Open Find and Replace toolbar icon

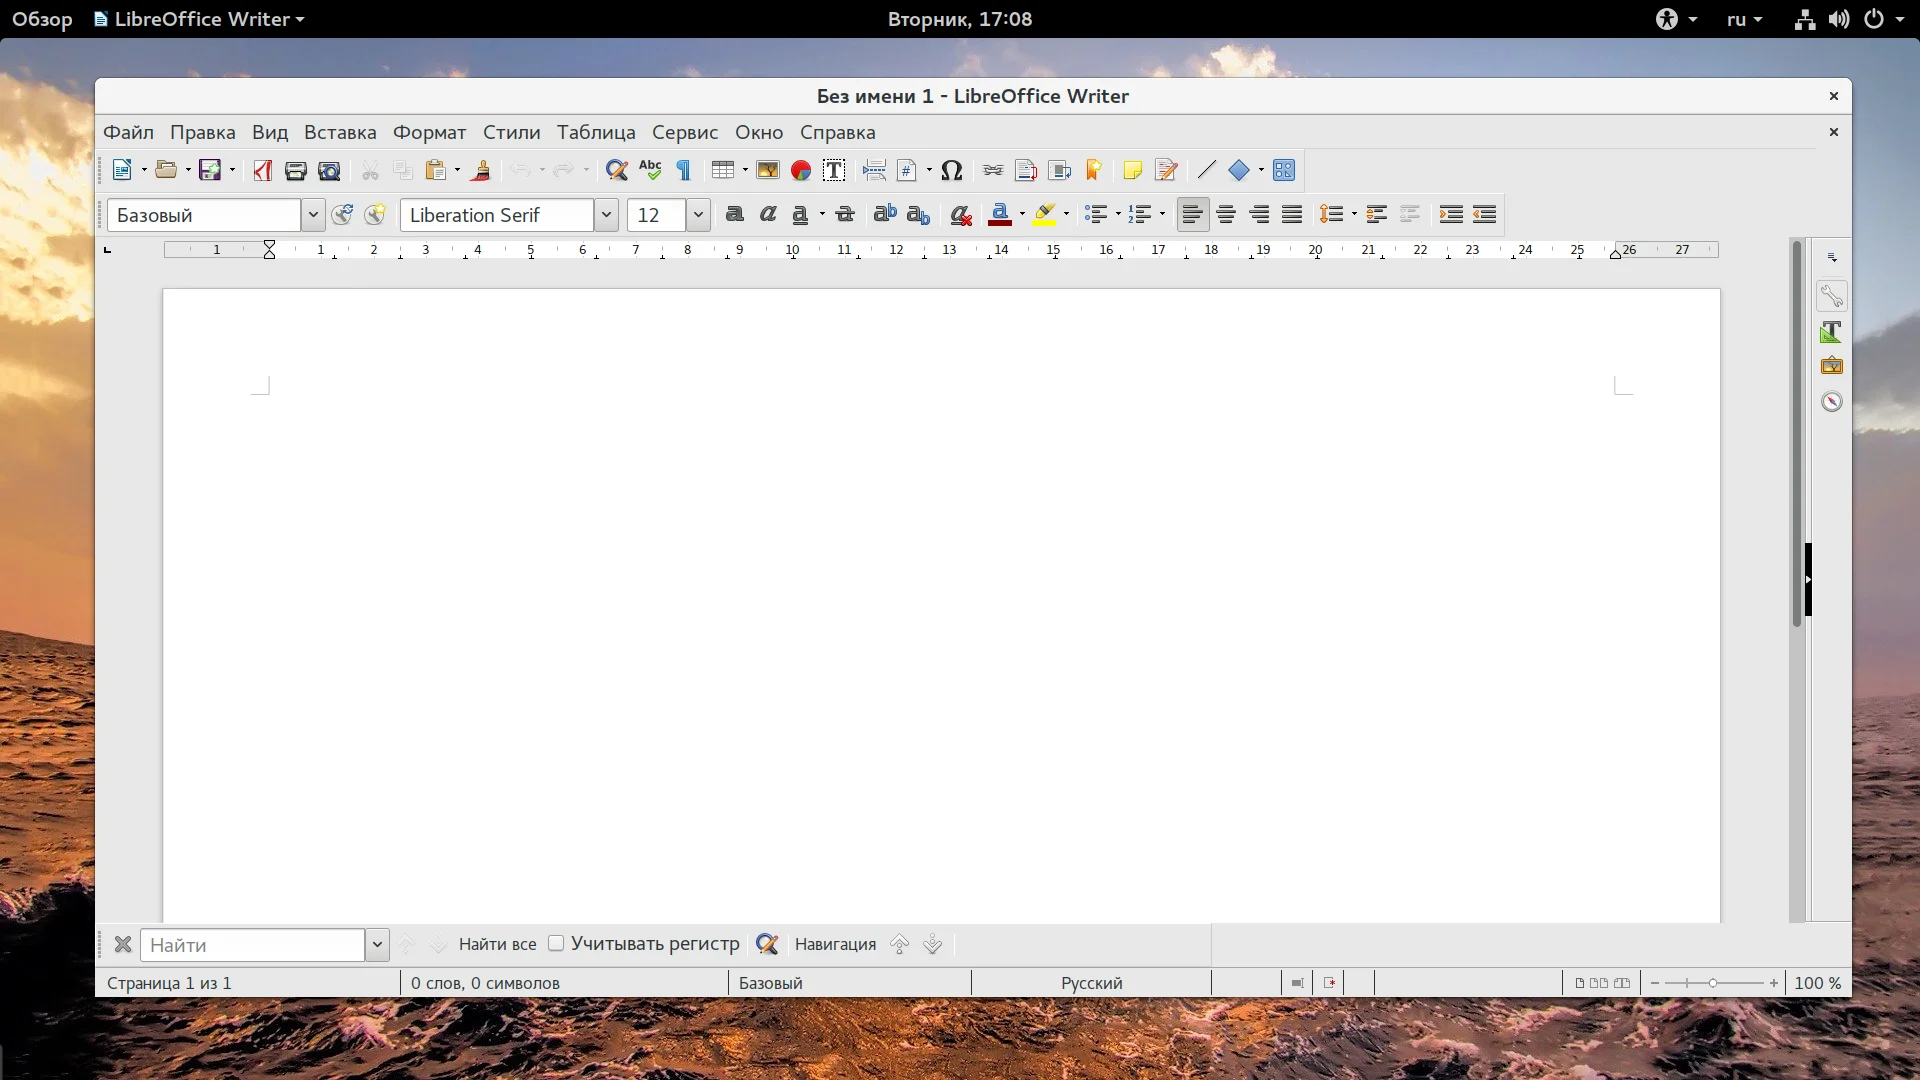coord(616,170)
